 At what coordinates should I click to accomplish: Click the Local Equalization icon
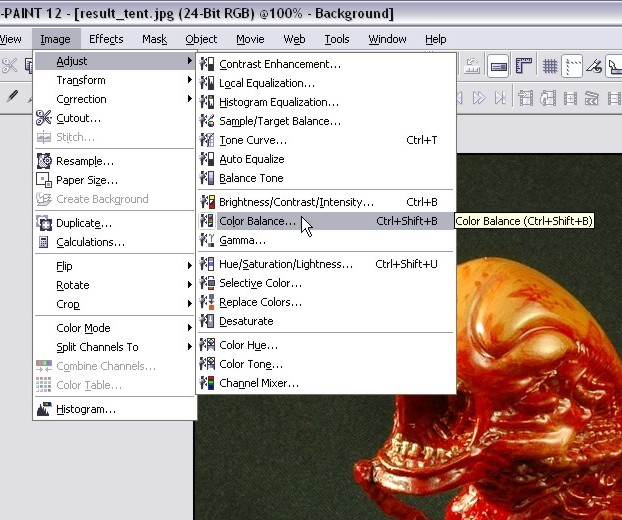[207, 83]
